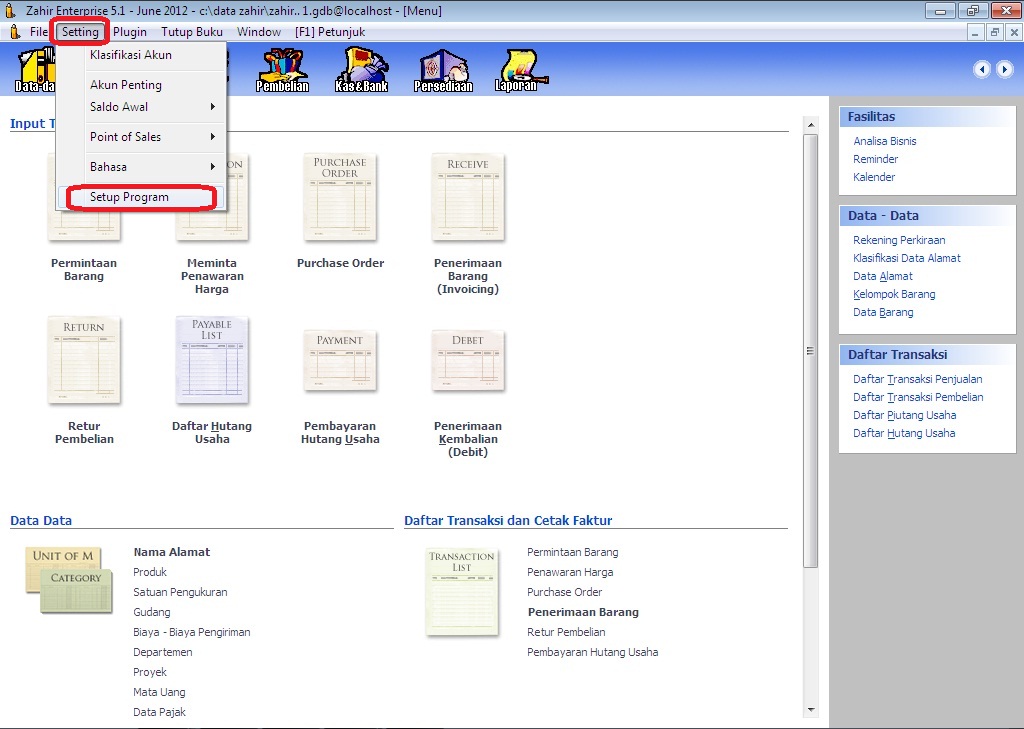Open the Purchase Order form icon
Screen dimensions: 1024x729
click(x=340, y=196)
